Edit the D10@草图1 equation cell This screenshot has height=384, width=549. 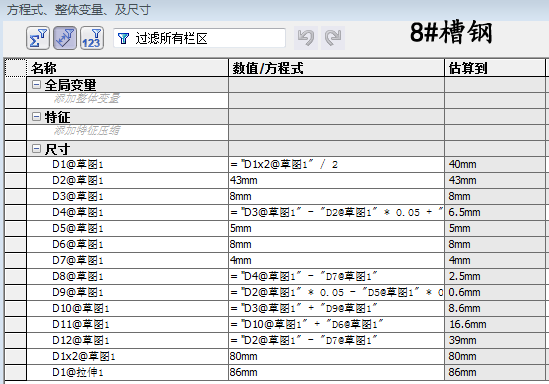[336, 308]
